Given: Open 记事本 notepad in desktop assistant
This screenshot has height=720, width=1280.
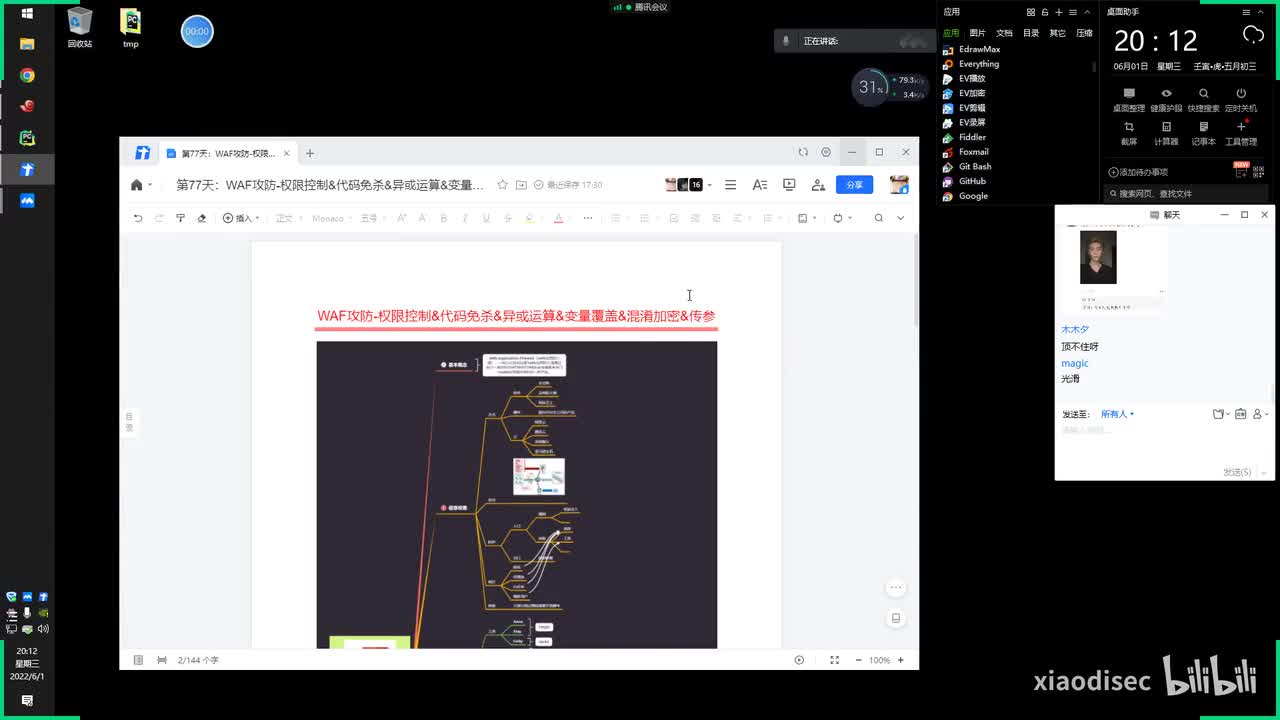Looking at the screenshot, I should coord(1203,132).
